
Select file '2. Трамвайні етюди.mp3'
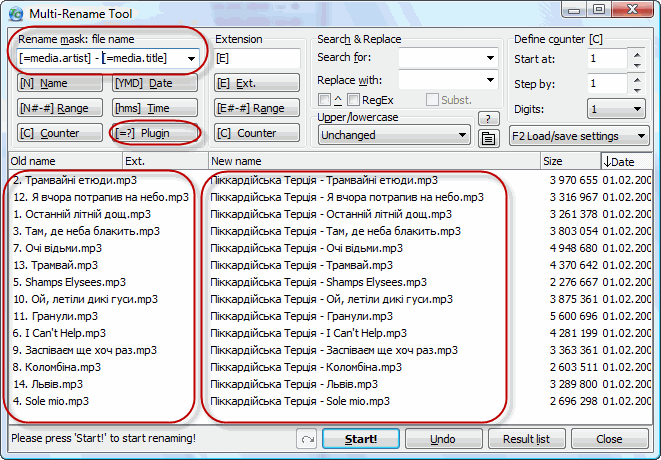point(75,180)
